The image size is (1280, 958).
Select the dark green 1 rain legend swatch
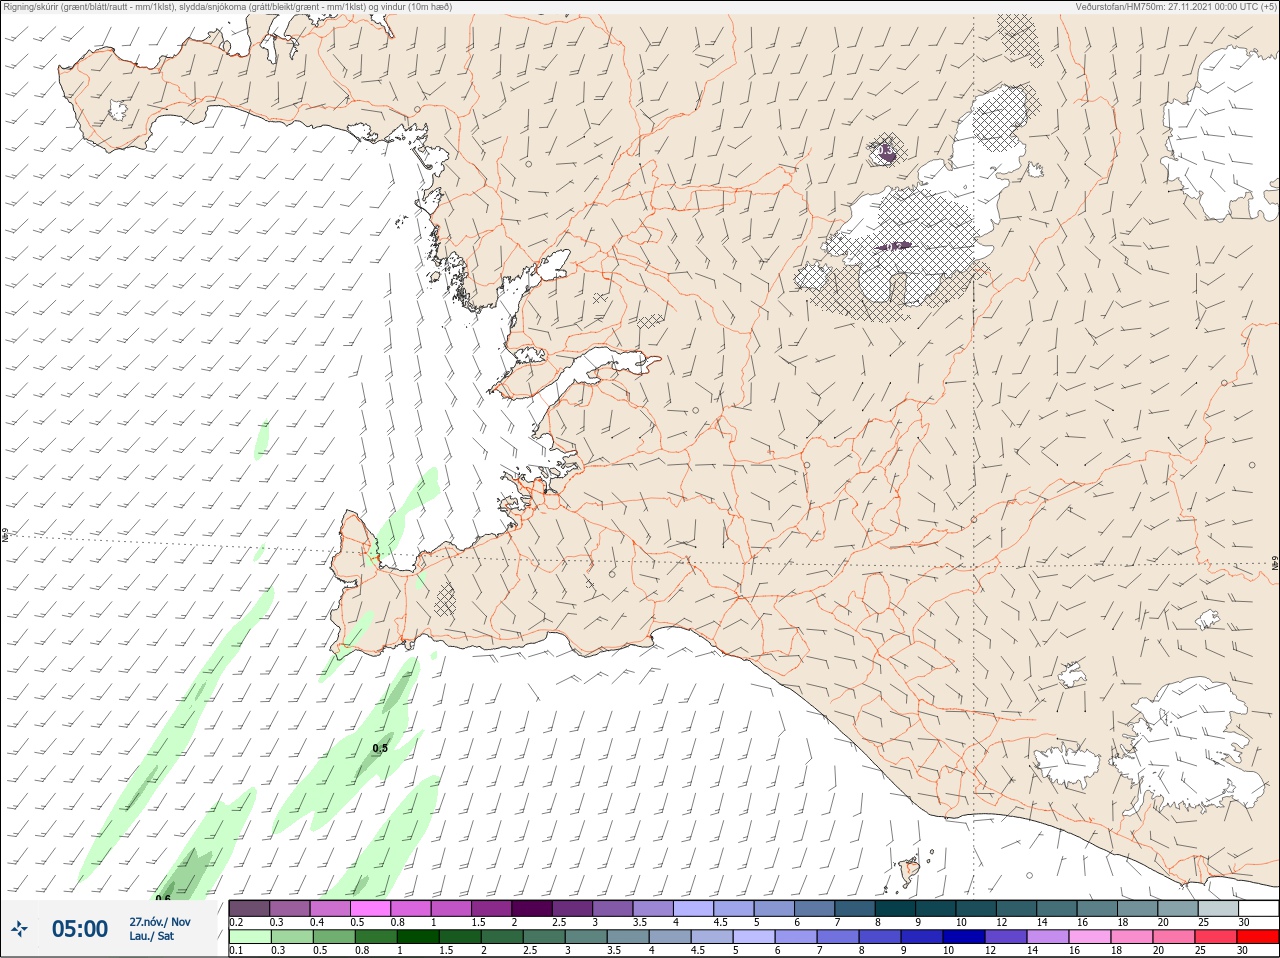418,937
